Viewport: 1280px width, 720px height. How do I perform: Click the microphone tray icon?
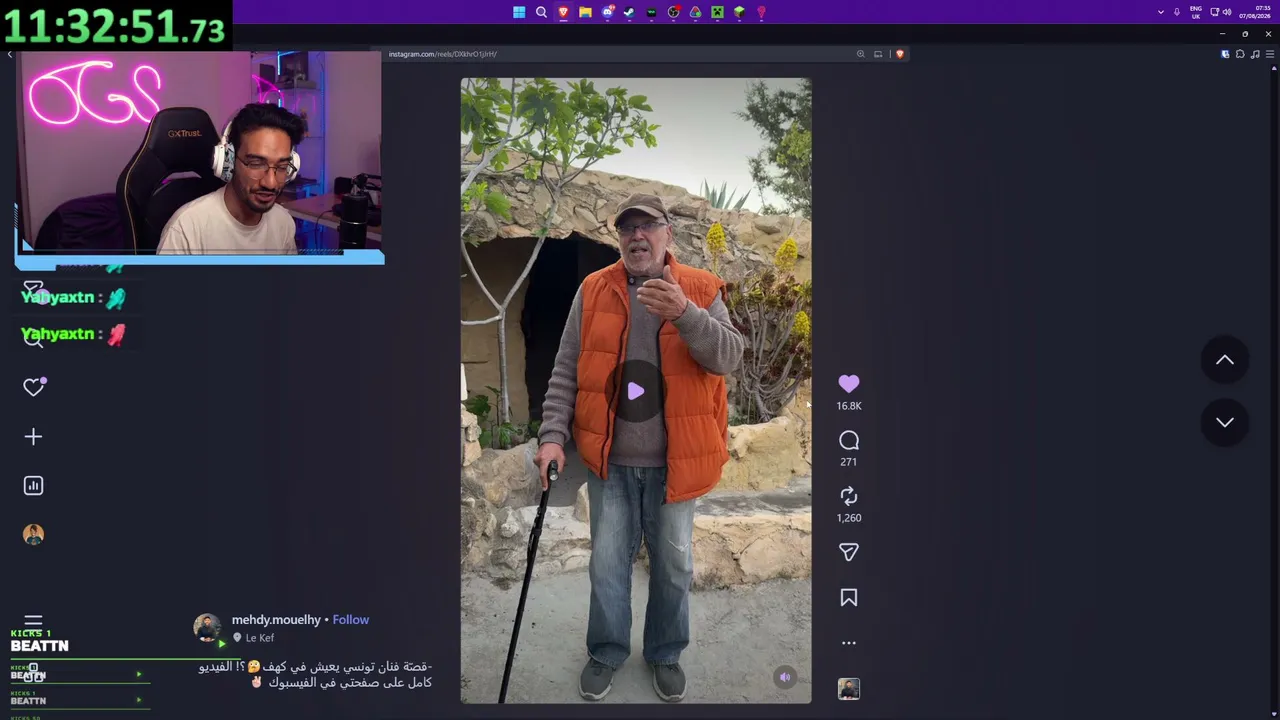1177,12
